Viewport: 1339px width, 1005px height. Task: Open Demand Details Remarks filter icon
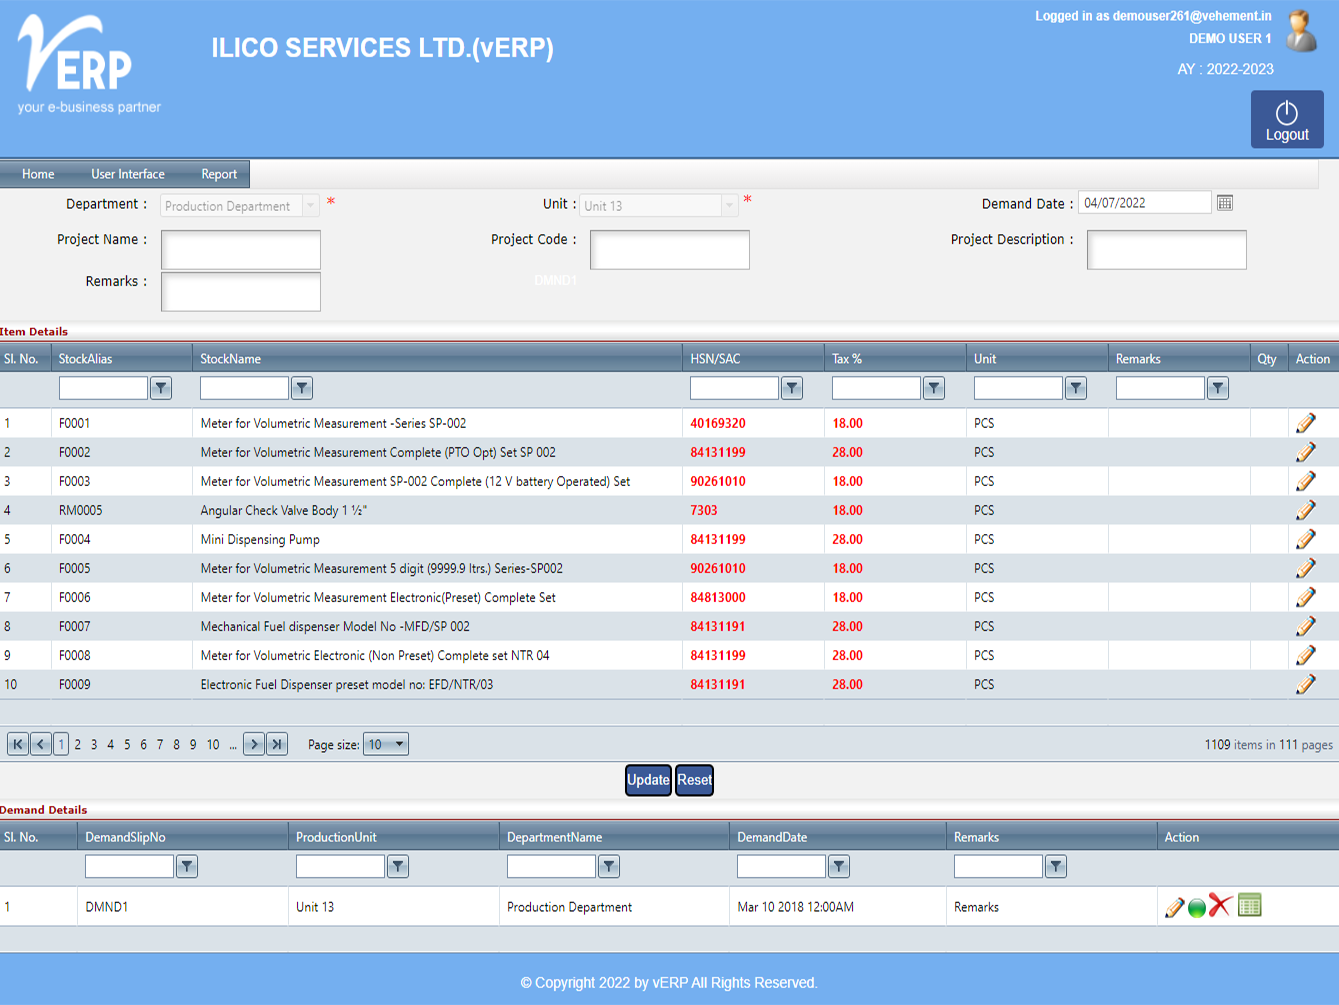(x=1056, y=866)
